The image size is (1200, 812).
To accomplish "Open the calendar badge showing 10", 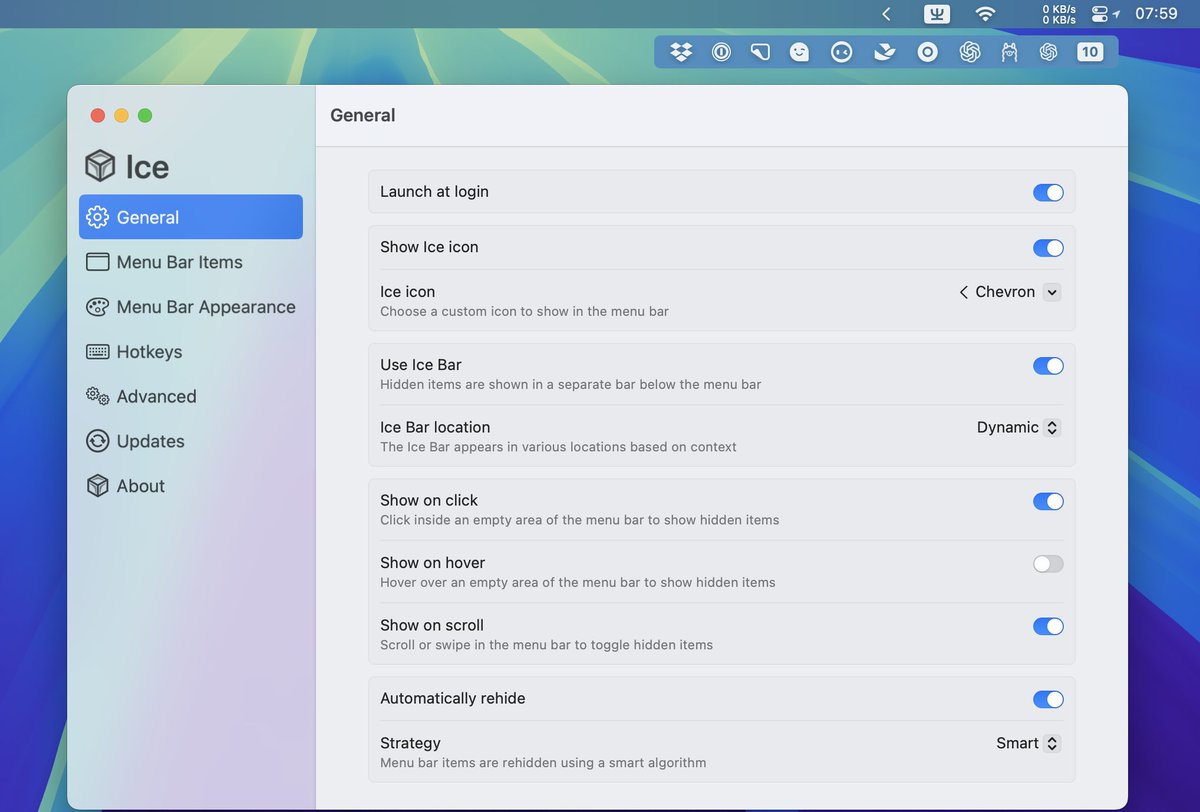I will point(1090,52).
